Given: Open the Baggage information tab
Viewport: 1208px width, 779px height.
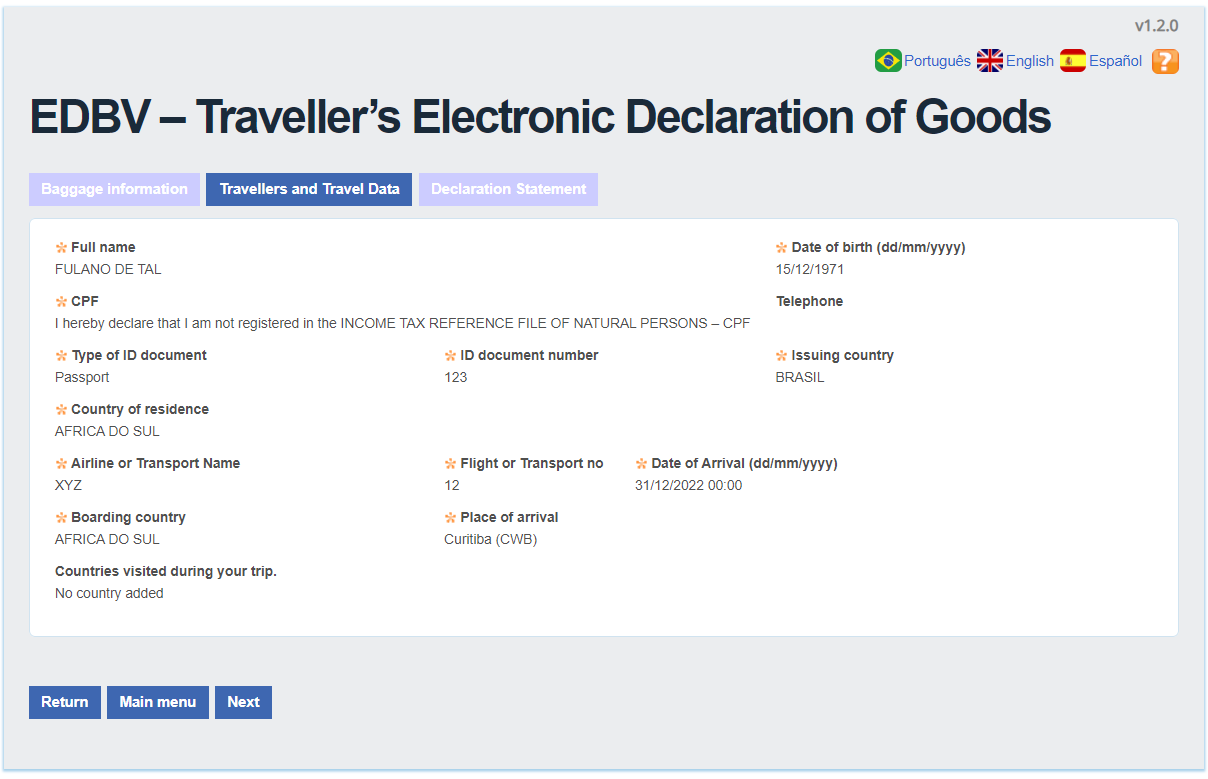Looking at the screenshot, I should click(114, 189).
